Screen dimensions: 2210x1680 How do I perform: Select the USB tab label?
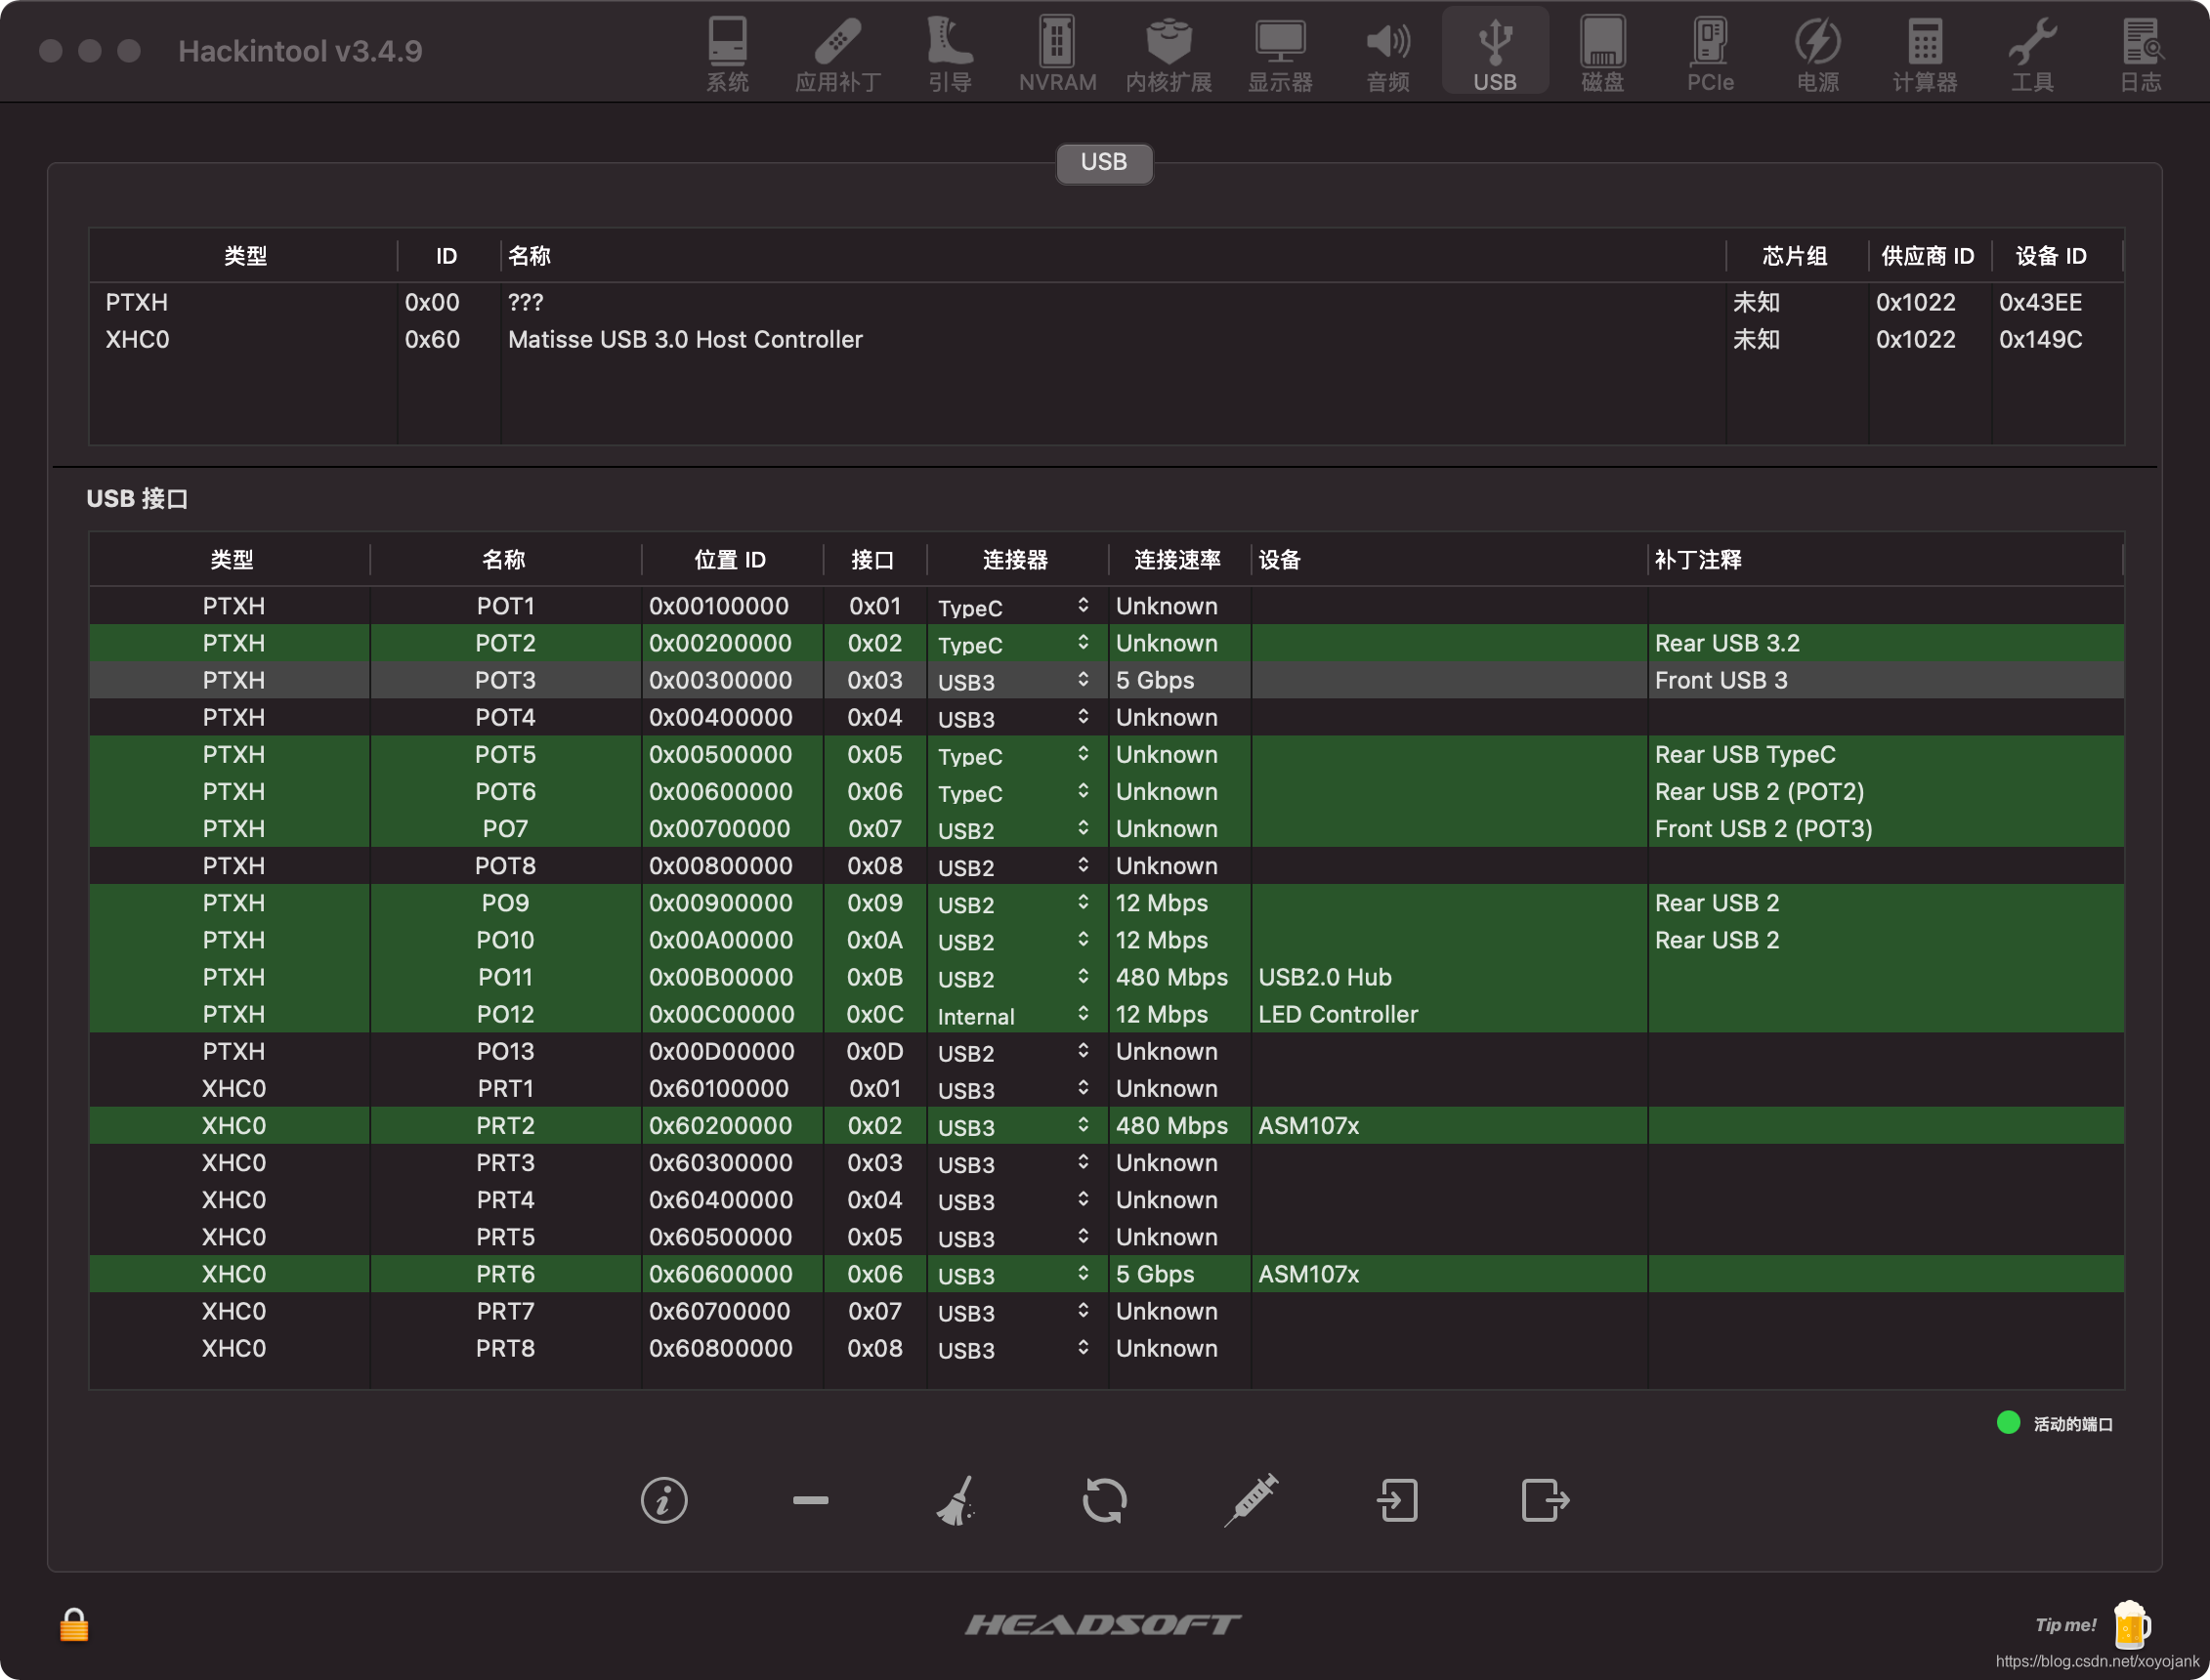tap(1104, 162)
